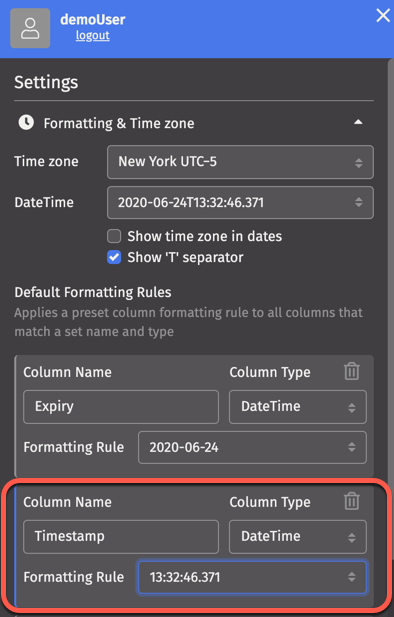Uncheck Show 'T' separator
This screenshot has height=617, width=394.
click(114, 257)
